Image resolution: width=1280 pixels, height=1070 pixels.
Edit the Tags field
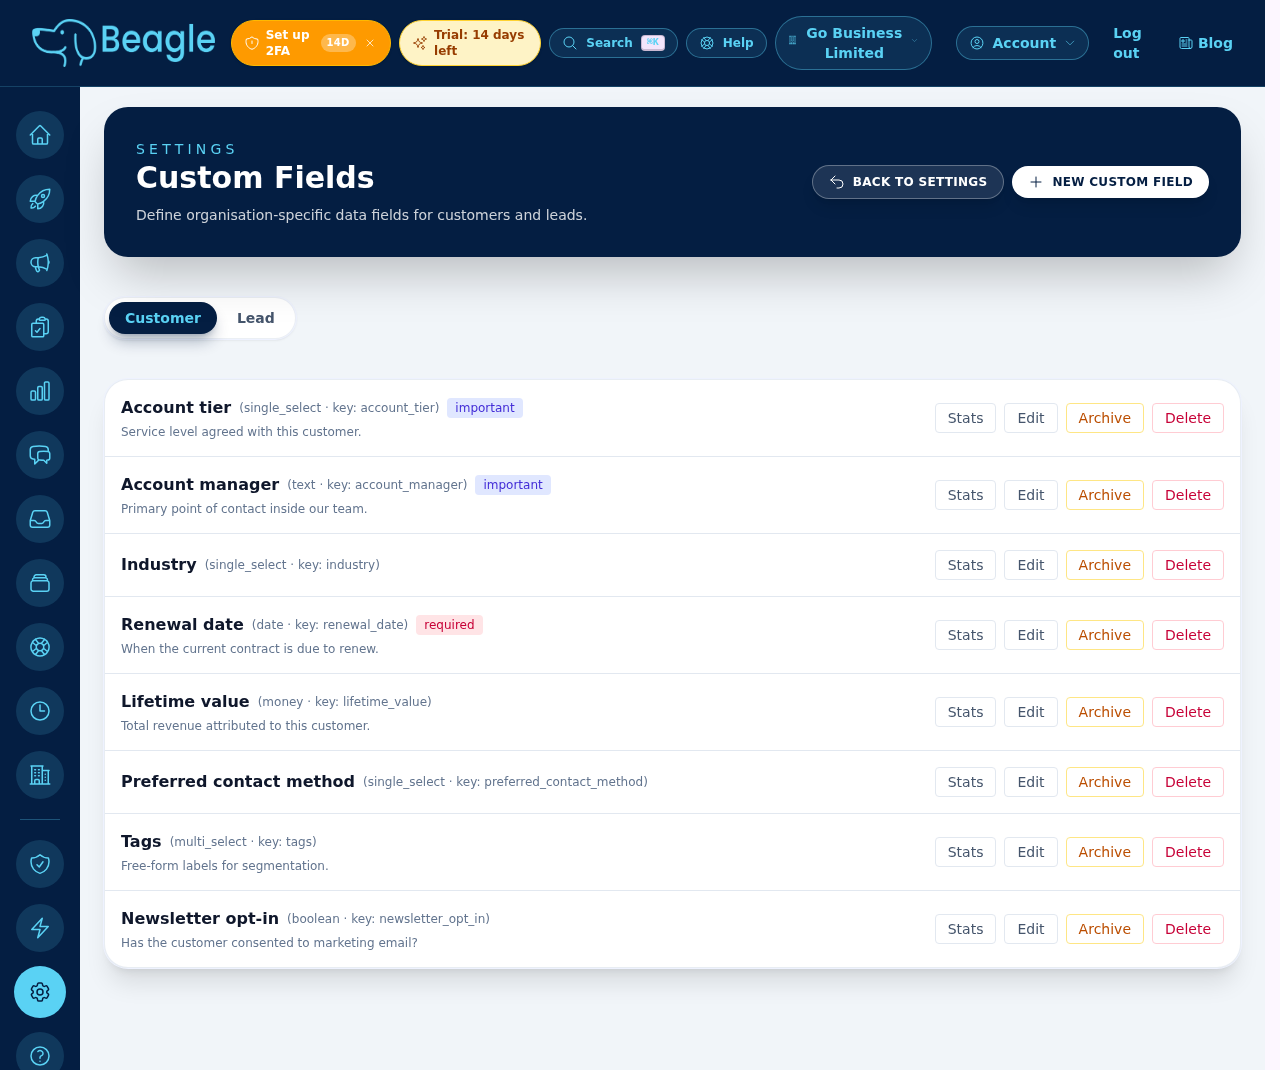click(x=1031, y=852)
